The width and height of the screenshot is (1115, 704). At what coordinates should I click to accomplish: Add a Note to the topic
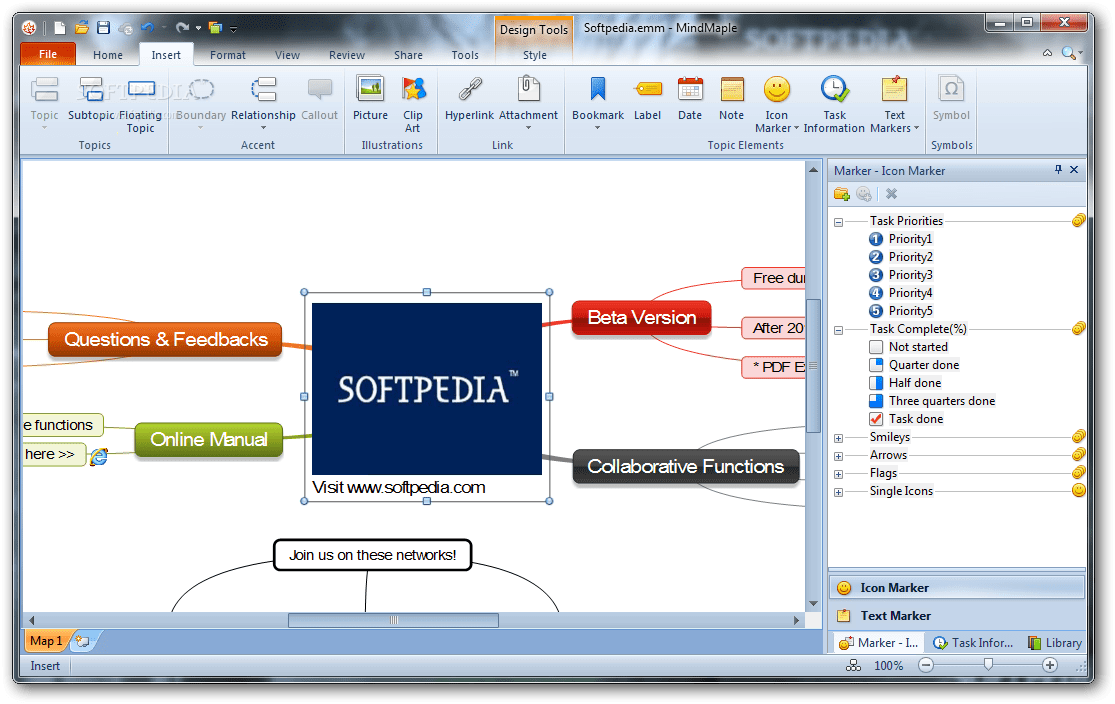[732, 100]
